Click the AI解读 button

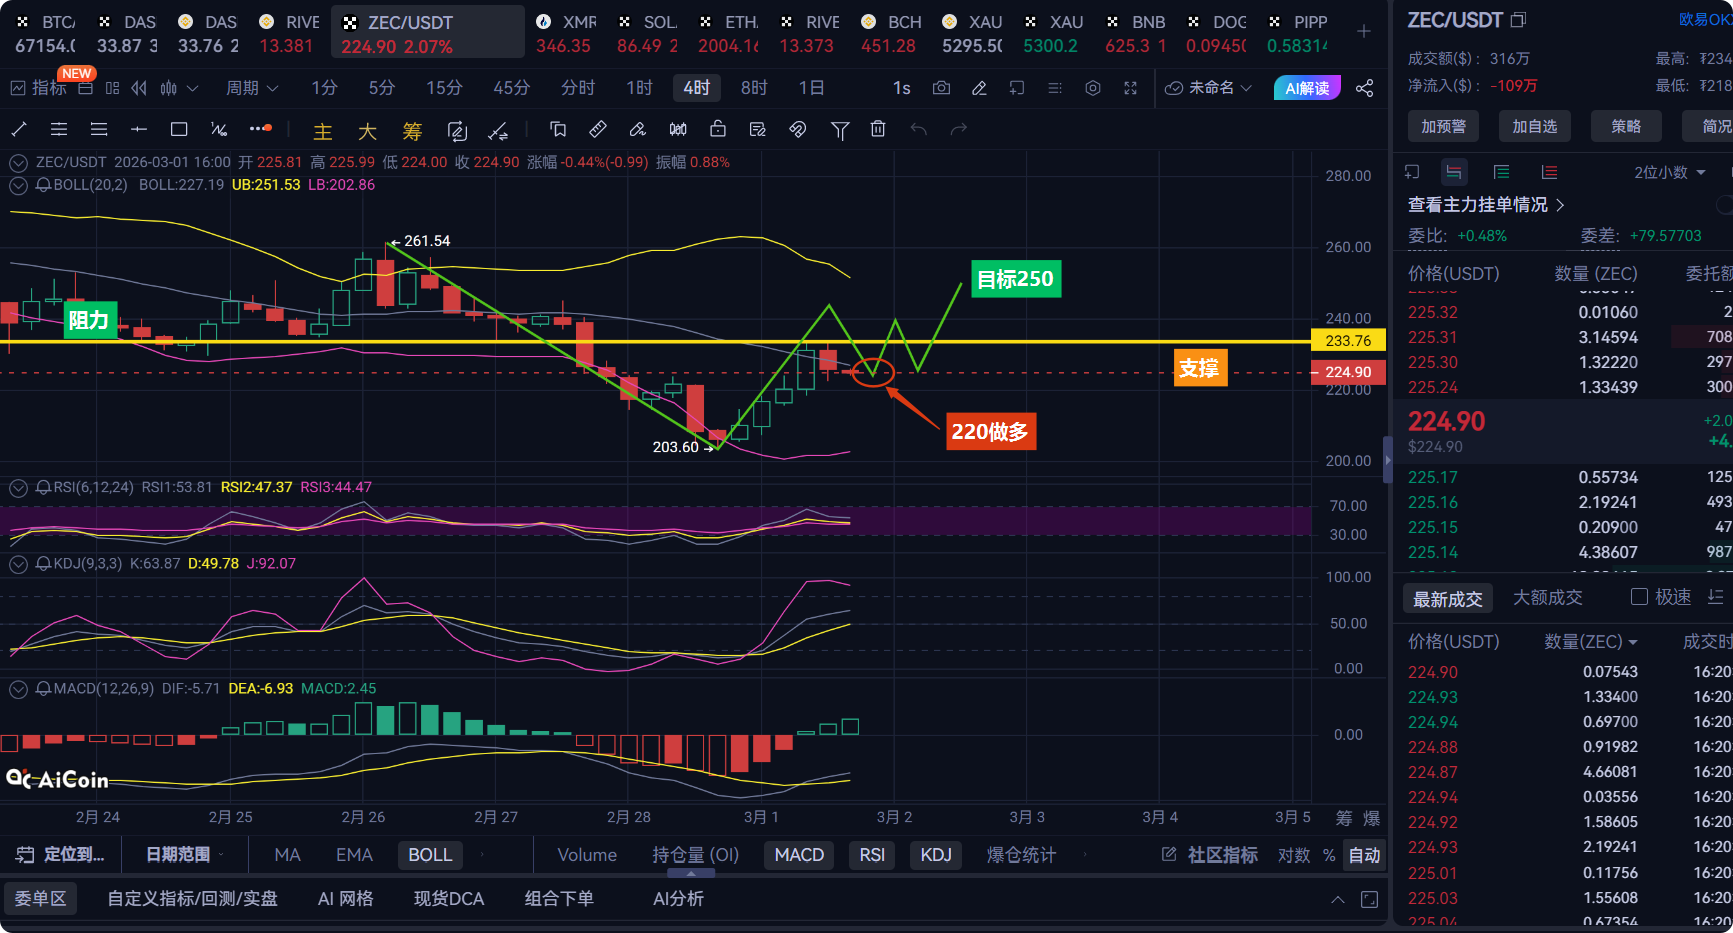click(1307, 88)
